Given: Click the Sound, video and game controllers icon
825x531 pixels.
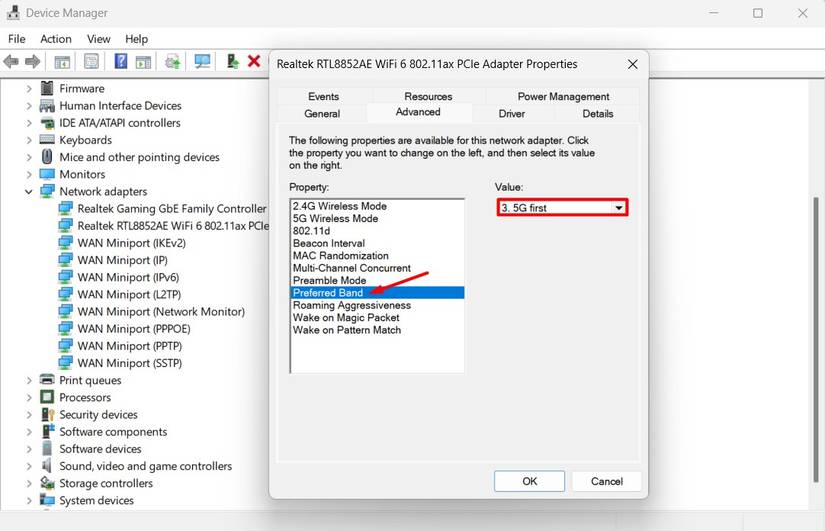Looking at the screenshot, I should pyautogui.click(x=47, y=465).
